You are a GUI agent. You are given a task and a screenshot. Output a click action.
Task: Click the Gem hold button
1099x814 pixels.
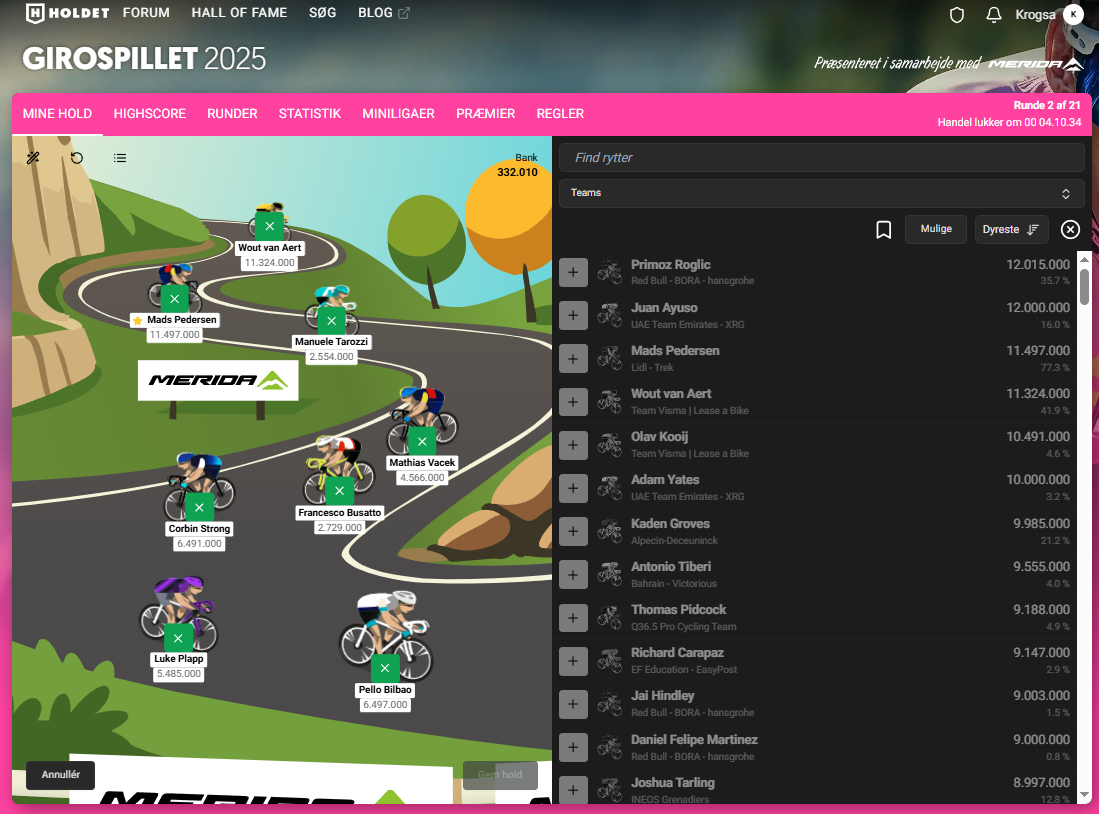(x=500, y=775)
